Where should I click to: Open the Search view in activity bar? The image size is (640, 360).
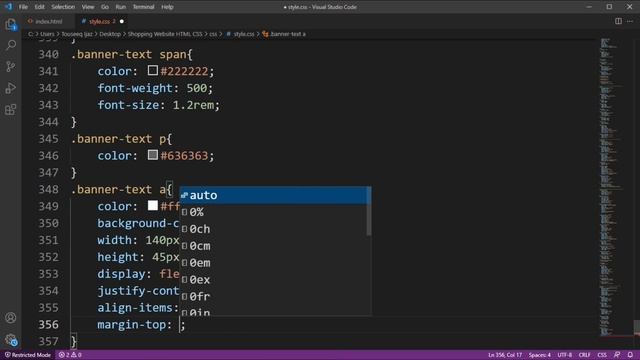(x=11, y=45)
